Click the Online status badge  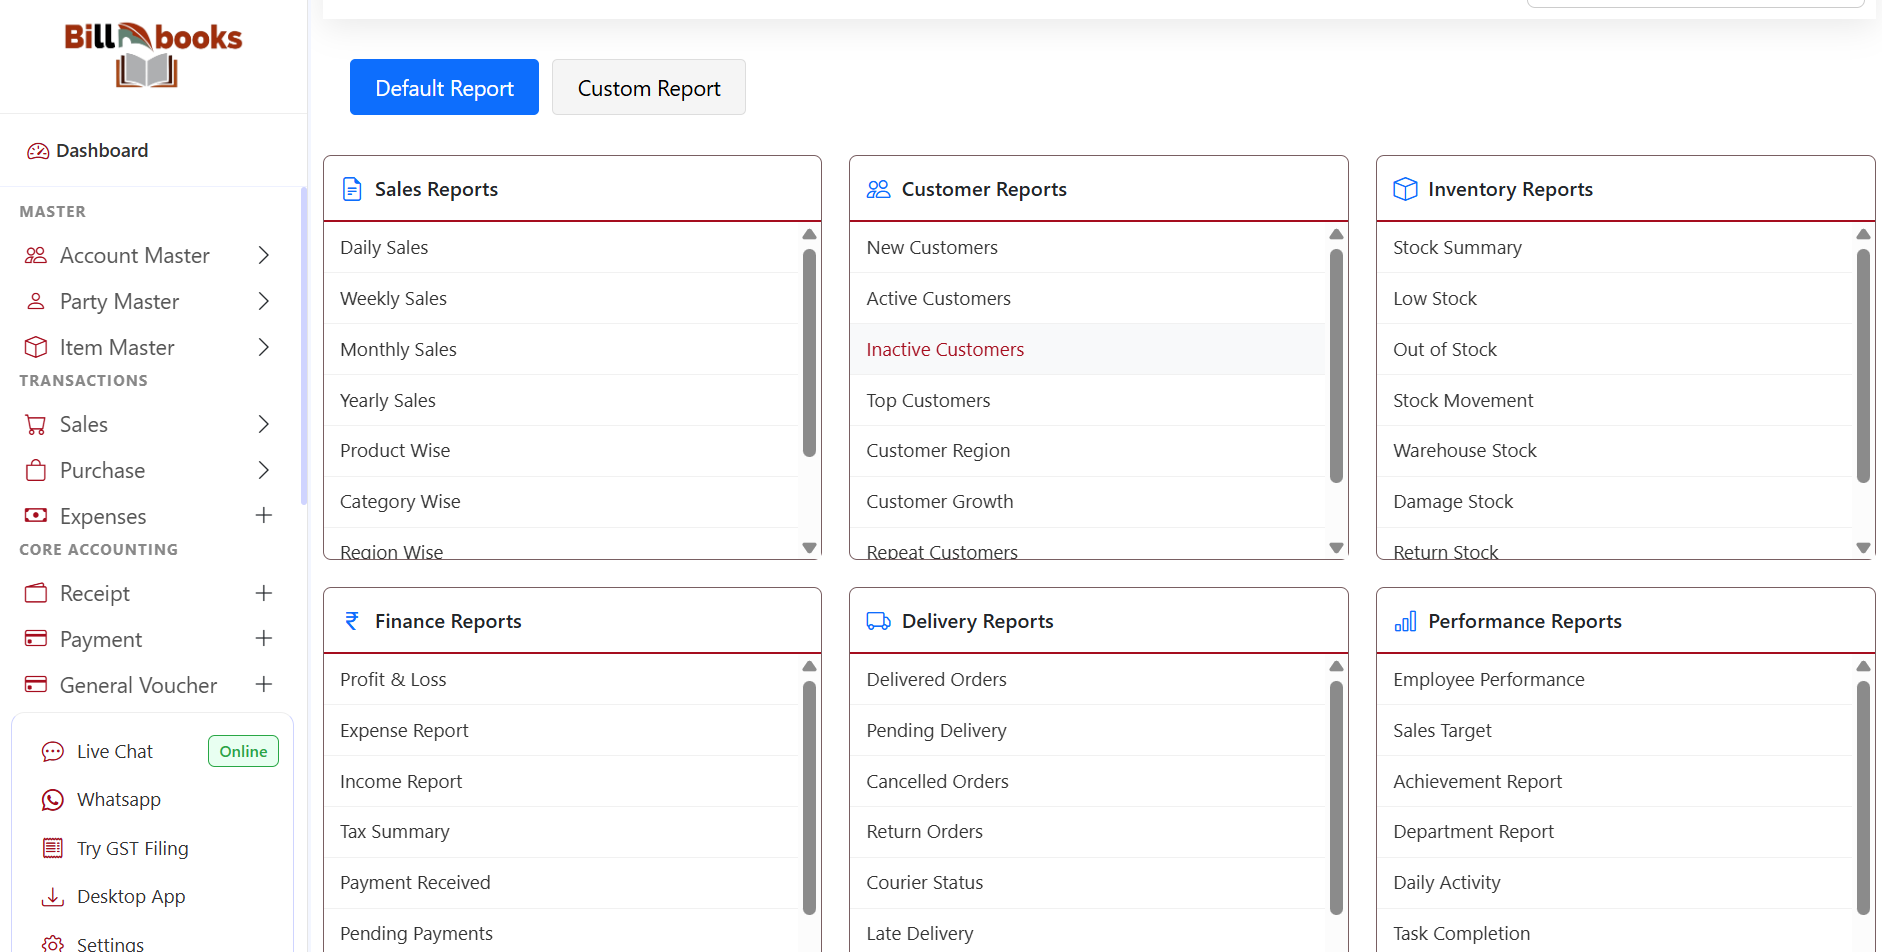pos(243,752)
